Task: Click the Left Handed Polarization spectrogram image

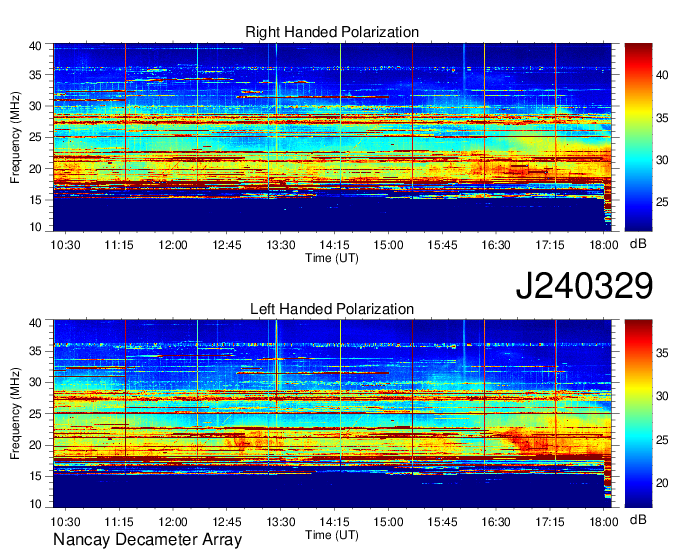Action: click(x=332, y=414)
